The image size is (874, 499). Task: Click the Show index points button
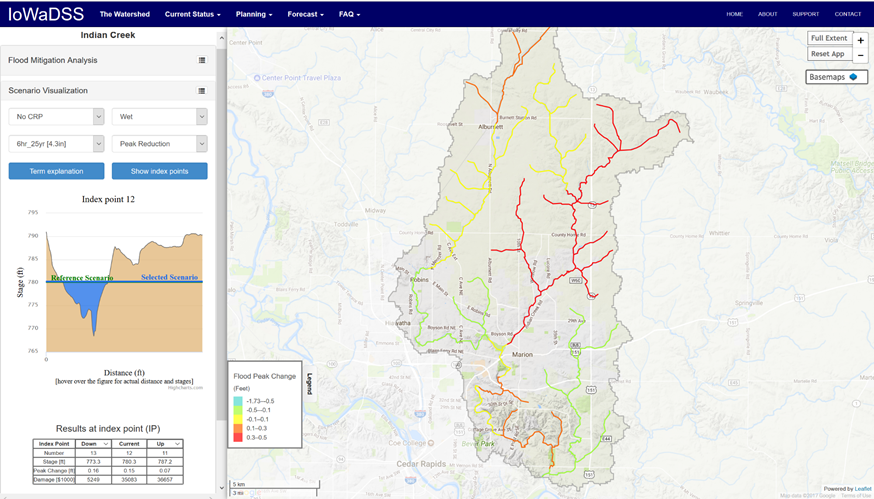tap(159, 171)
